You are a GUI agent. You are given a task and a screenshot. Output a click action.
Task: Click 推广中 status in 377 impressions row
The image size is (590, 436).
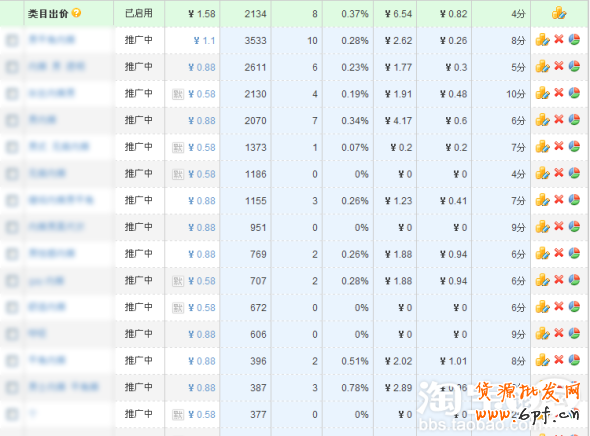coord(138,414)
